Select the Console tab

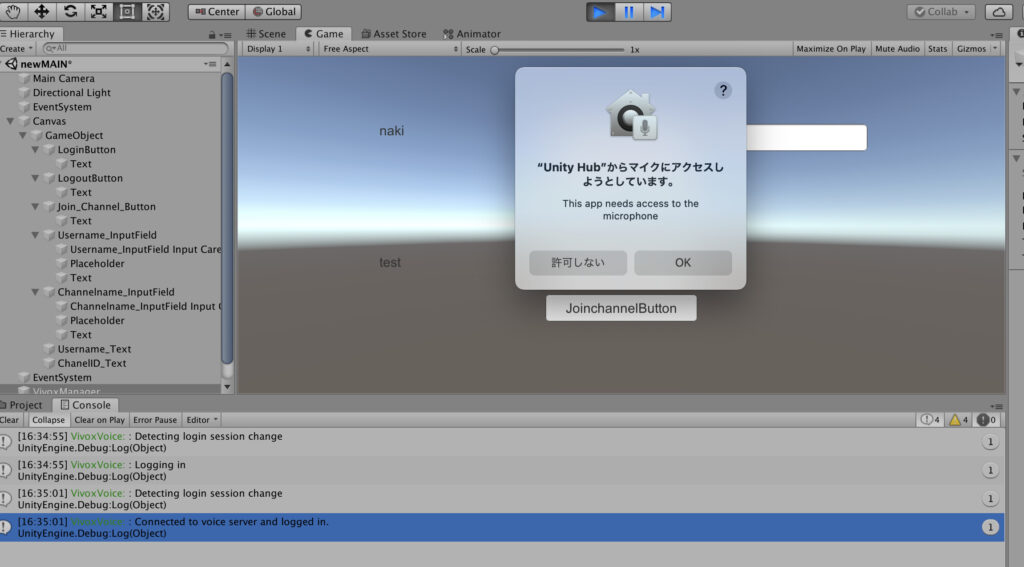[x=86, y=405]
